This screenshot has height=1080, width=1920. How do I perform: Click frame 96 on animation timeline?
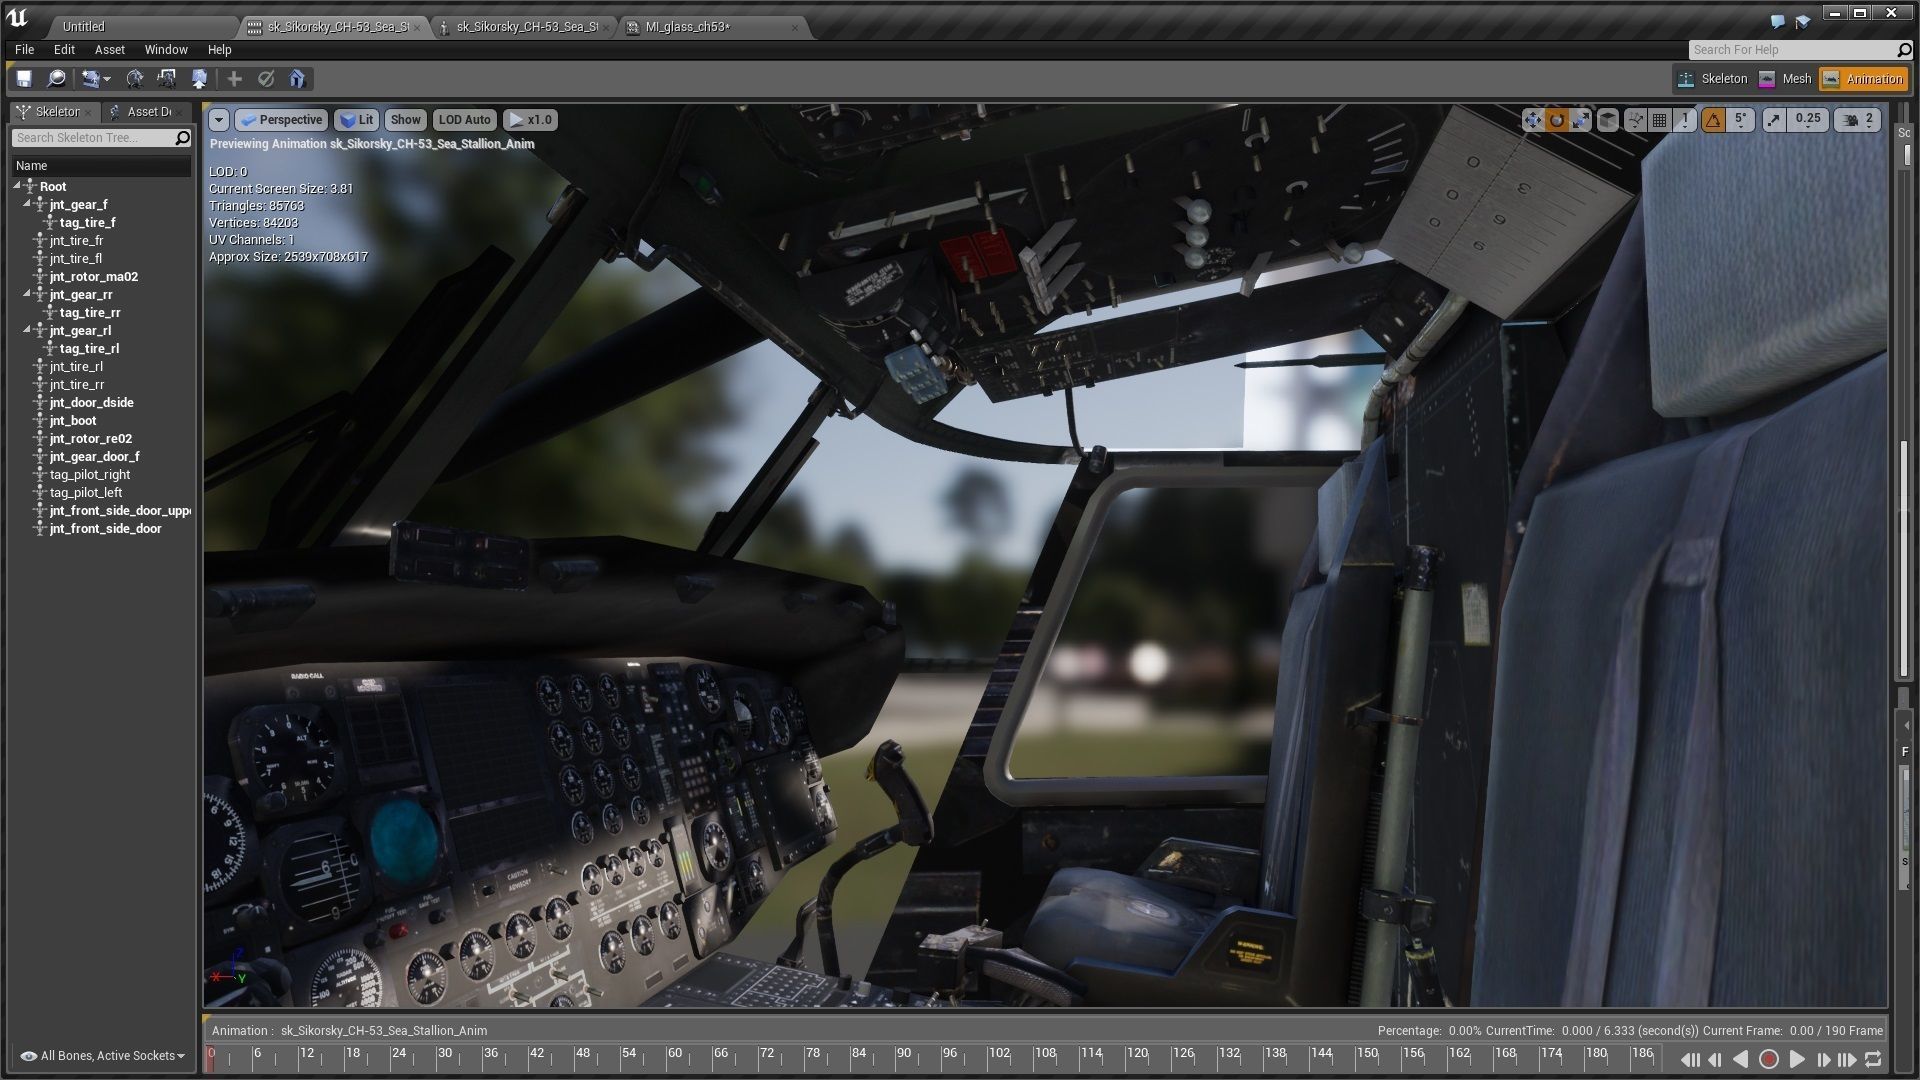tap(944, 1060)
